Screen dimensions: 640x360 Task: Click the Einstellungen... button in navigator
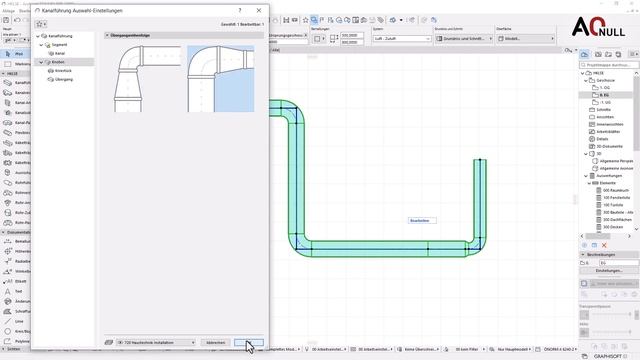pyautogui.click(x=609, y=271)
